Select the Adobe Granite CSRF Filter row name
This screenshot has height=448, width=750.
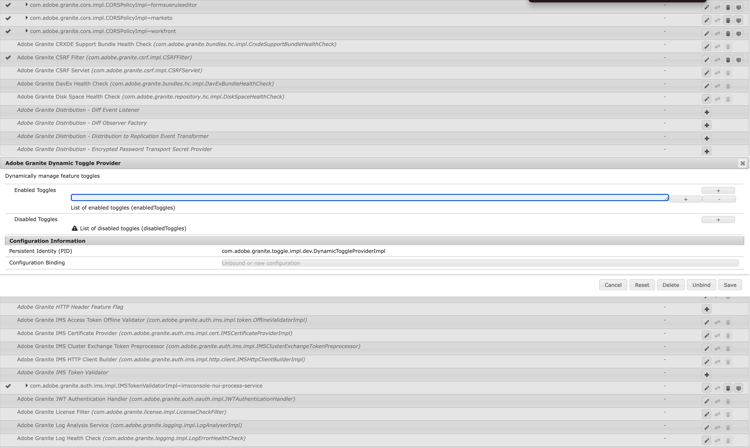104,57
